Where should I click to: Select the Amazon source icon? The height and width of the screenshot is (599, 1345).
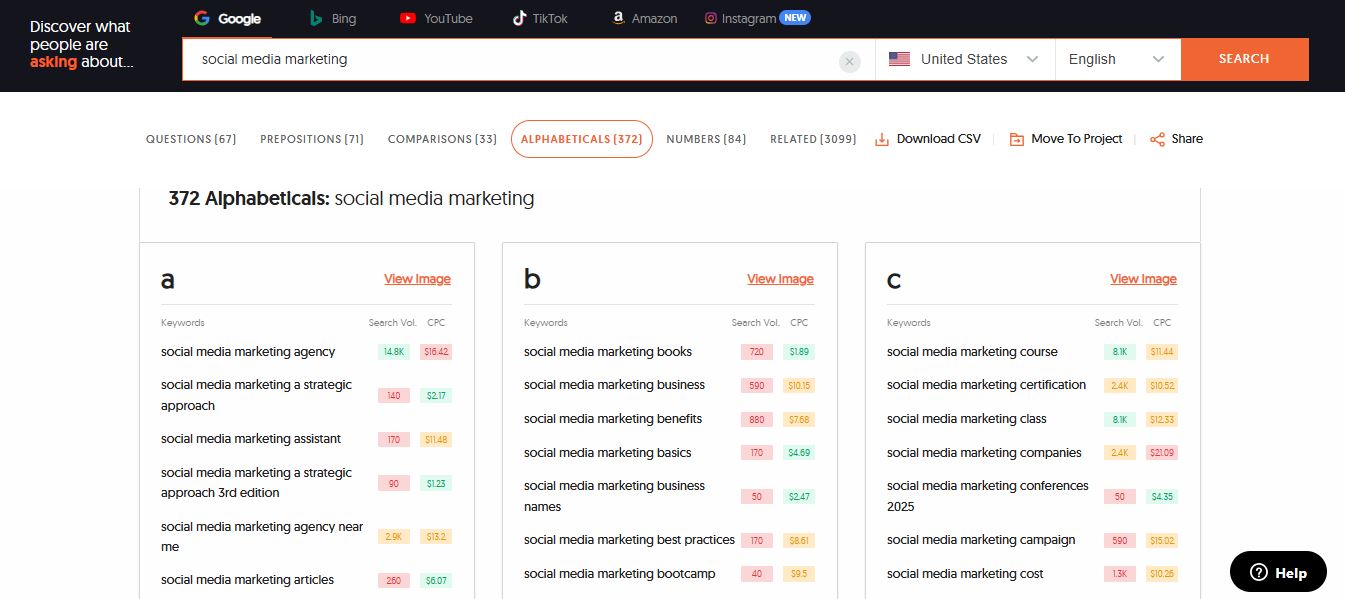(619, 19)
